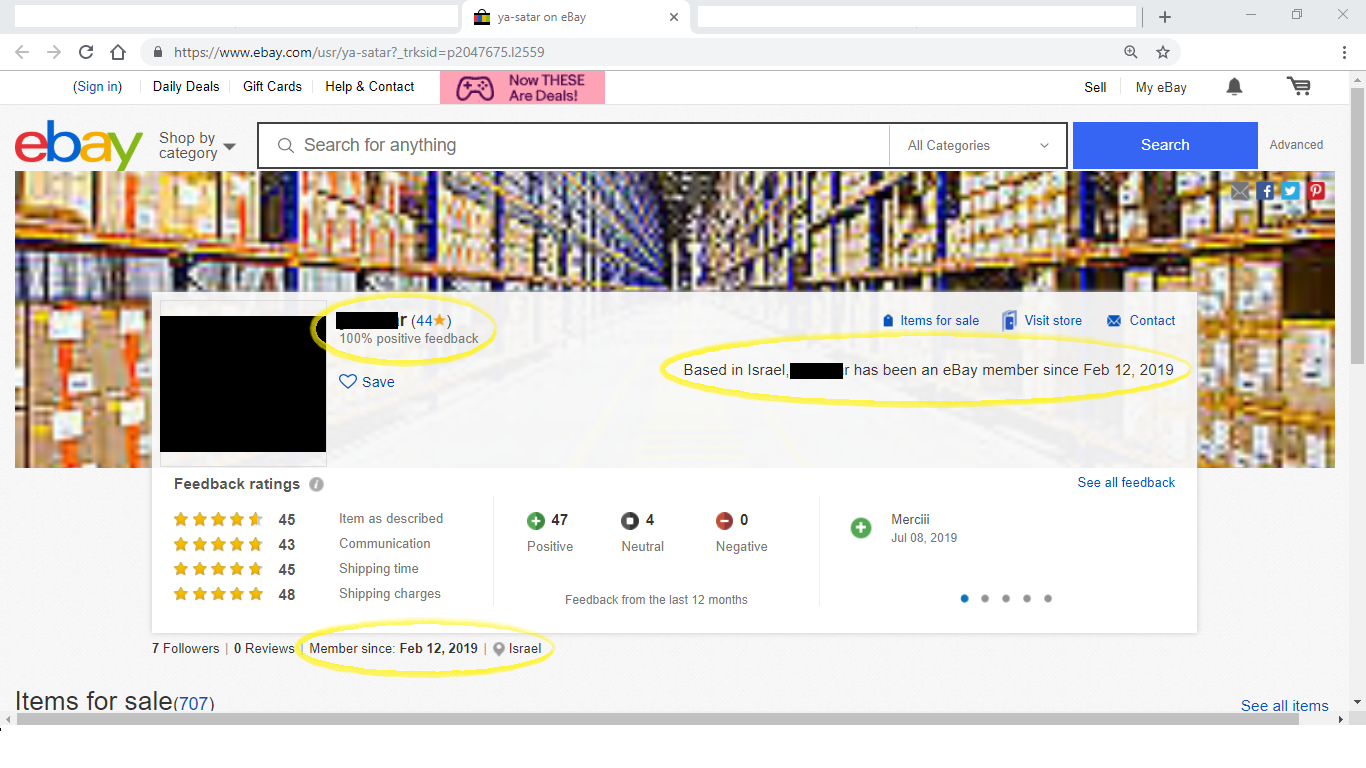
Task: Click the notifications bell icon
Action: [1234, 87]
